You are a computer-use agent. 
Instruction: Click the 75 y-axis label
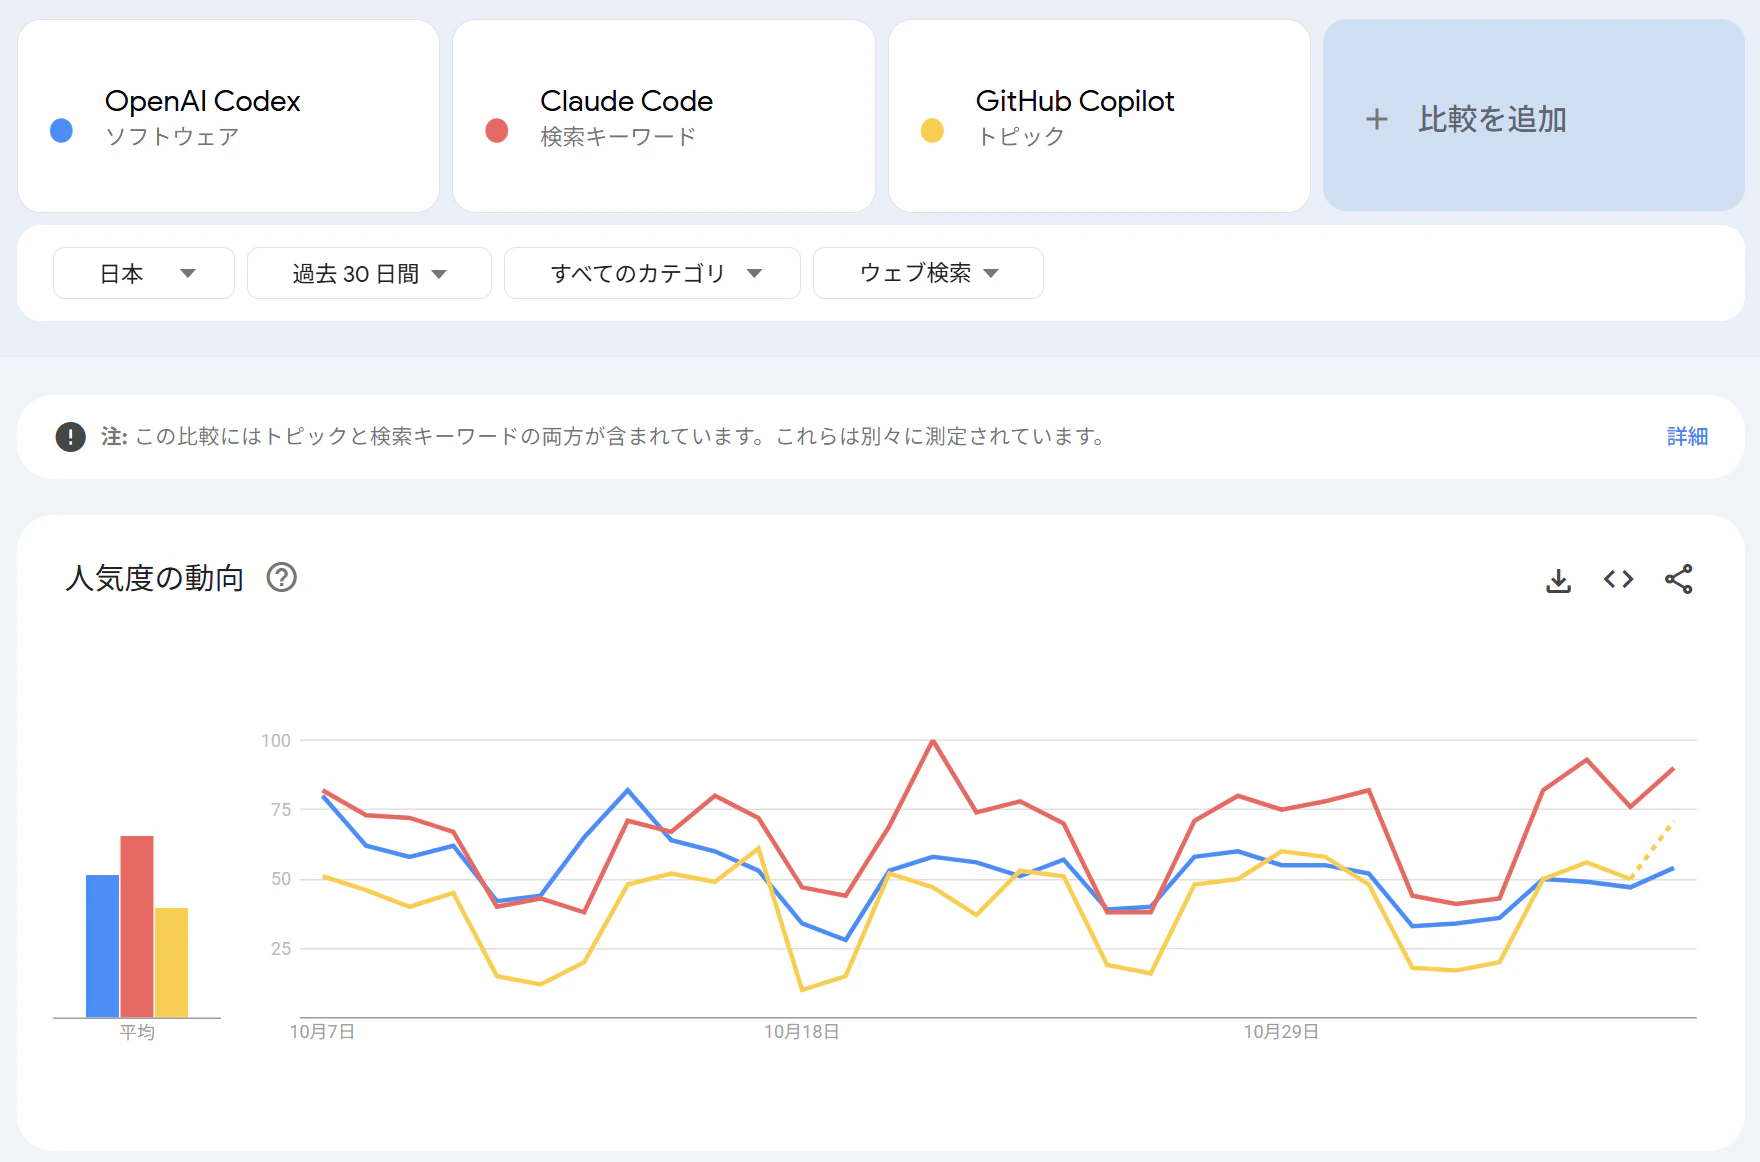coord(281,810)
